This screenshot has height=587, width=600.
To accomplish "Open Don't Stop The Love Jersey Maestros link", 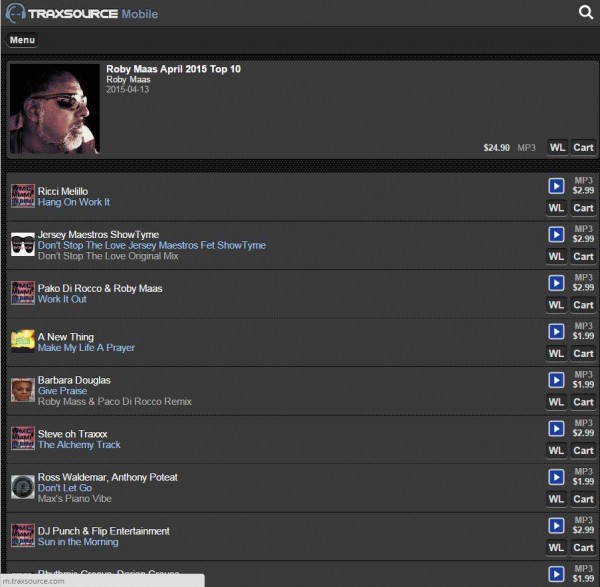I will 152,245.
